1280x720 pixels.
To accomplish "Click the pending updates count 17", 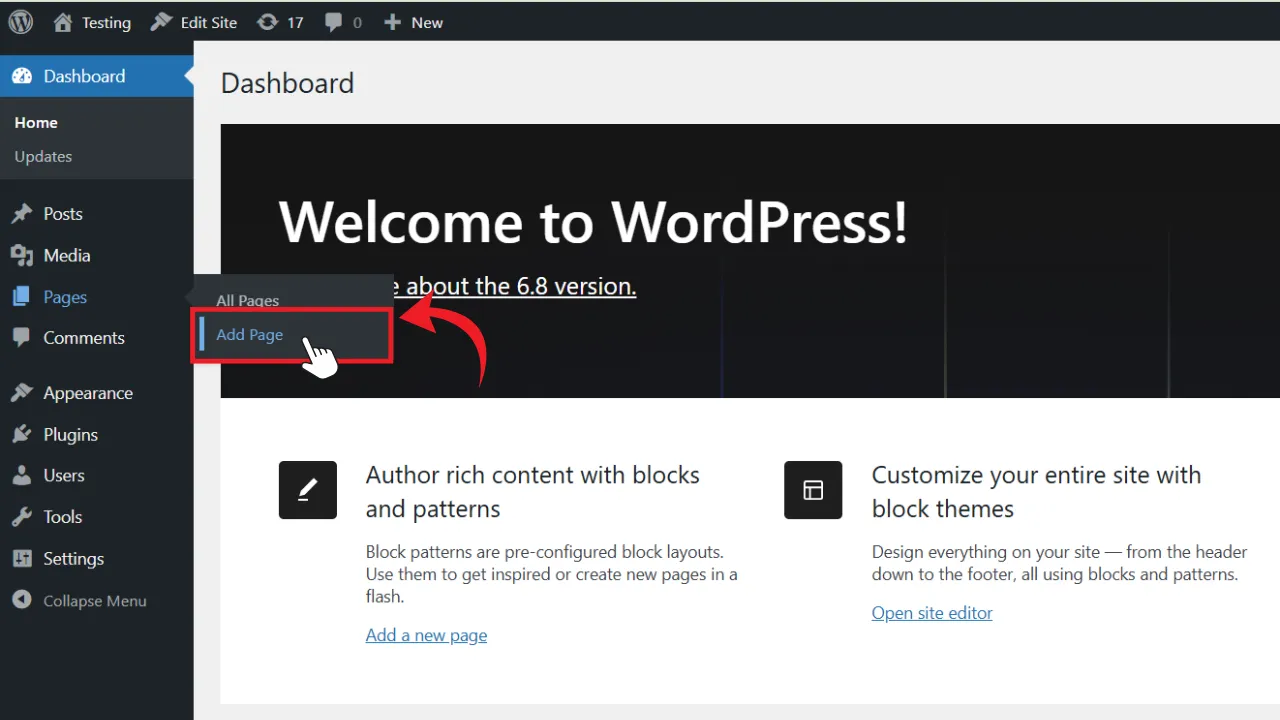I will coord(295,22).
